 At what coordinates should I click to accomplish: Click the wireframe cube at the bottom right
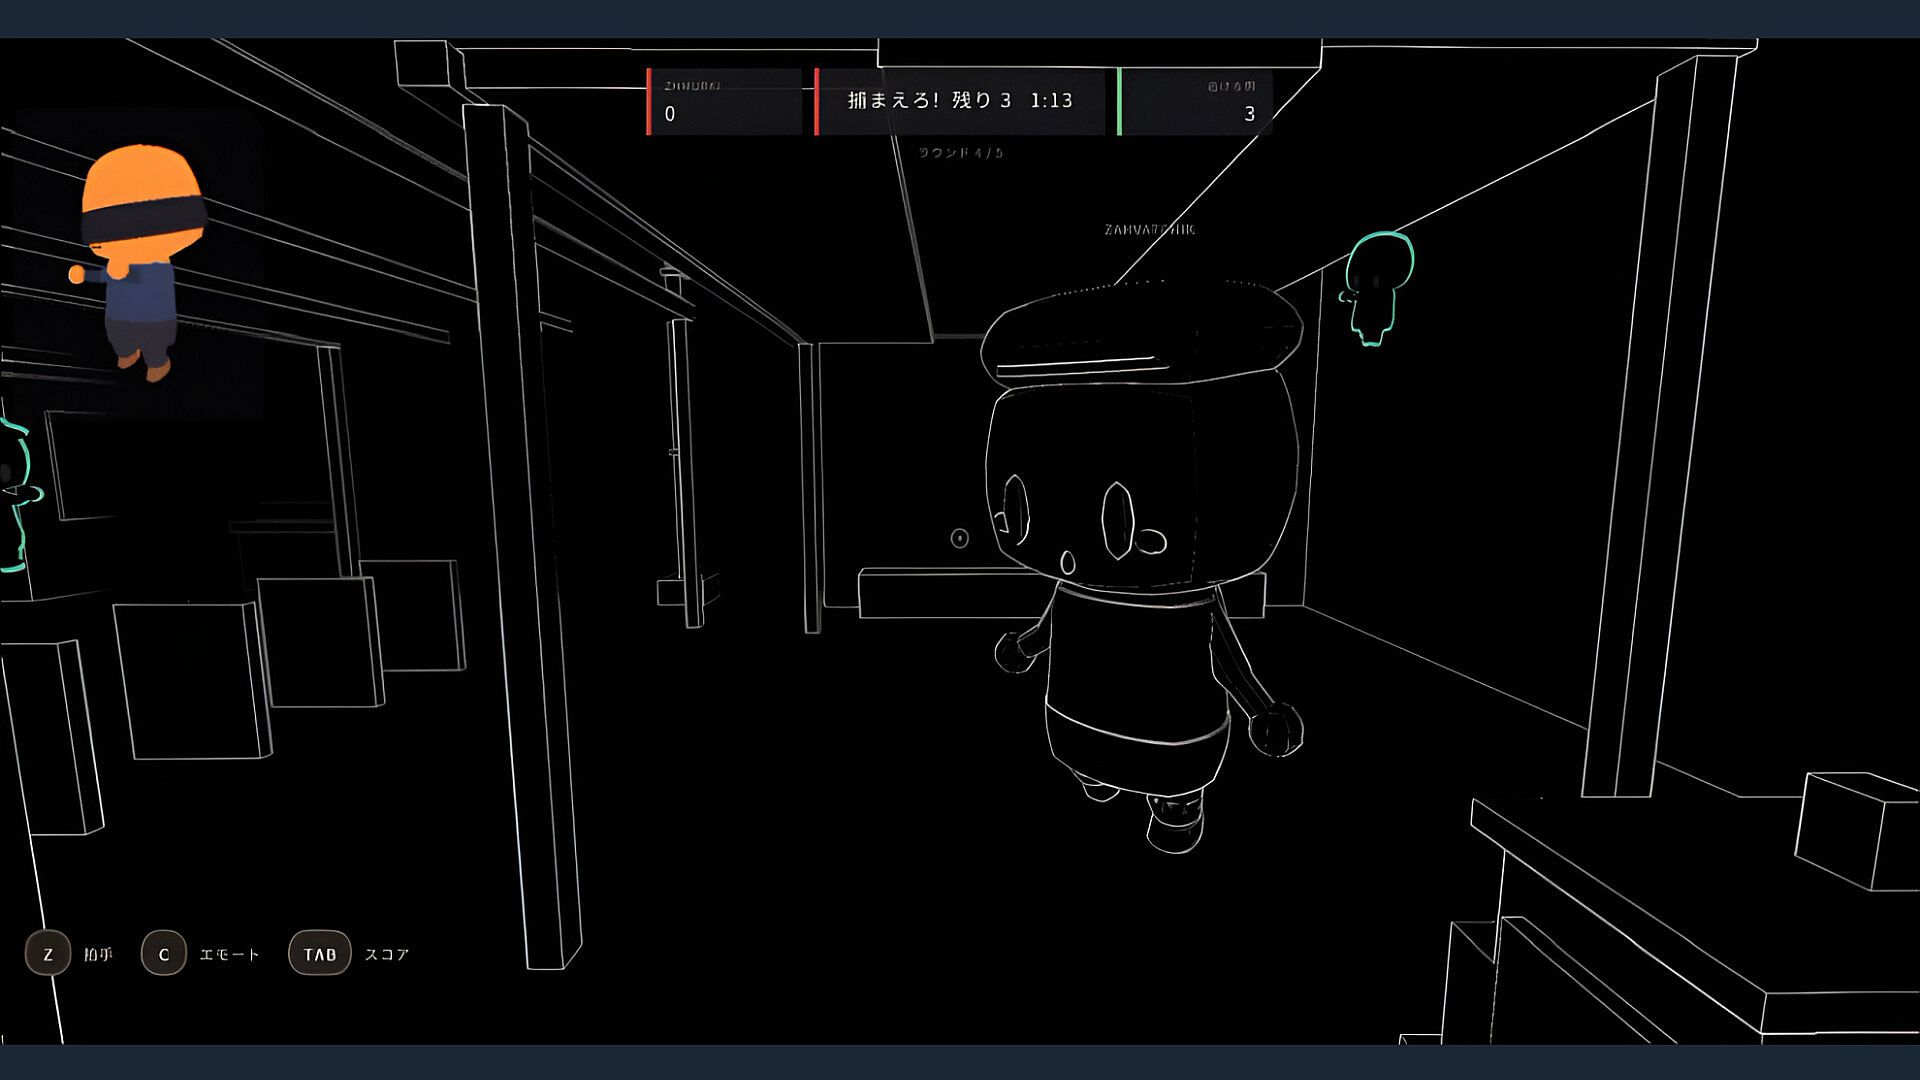click(x=1856, y=830)
